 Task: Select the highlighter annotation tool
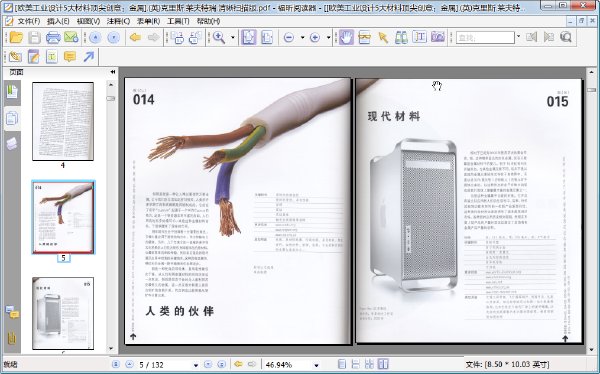point(15,57)
